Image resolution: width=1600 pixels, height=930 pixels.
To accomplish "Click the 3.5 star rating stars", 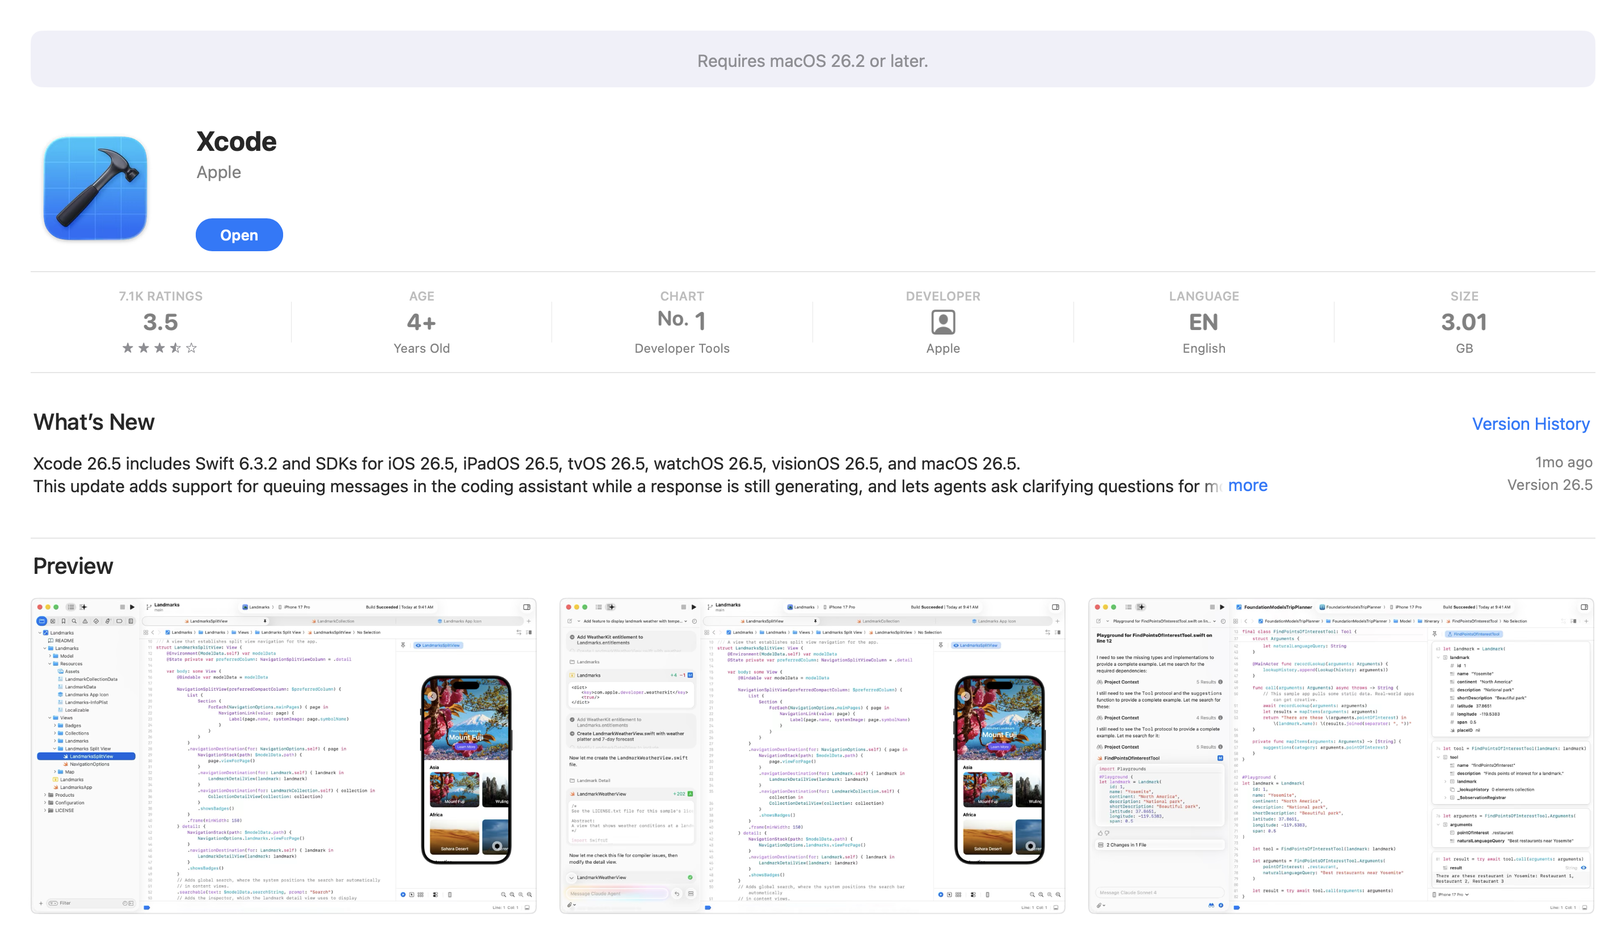I will (160, 348).
